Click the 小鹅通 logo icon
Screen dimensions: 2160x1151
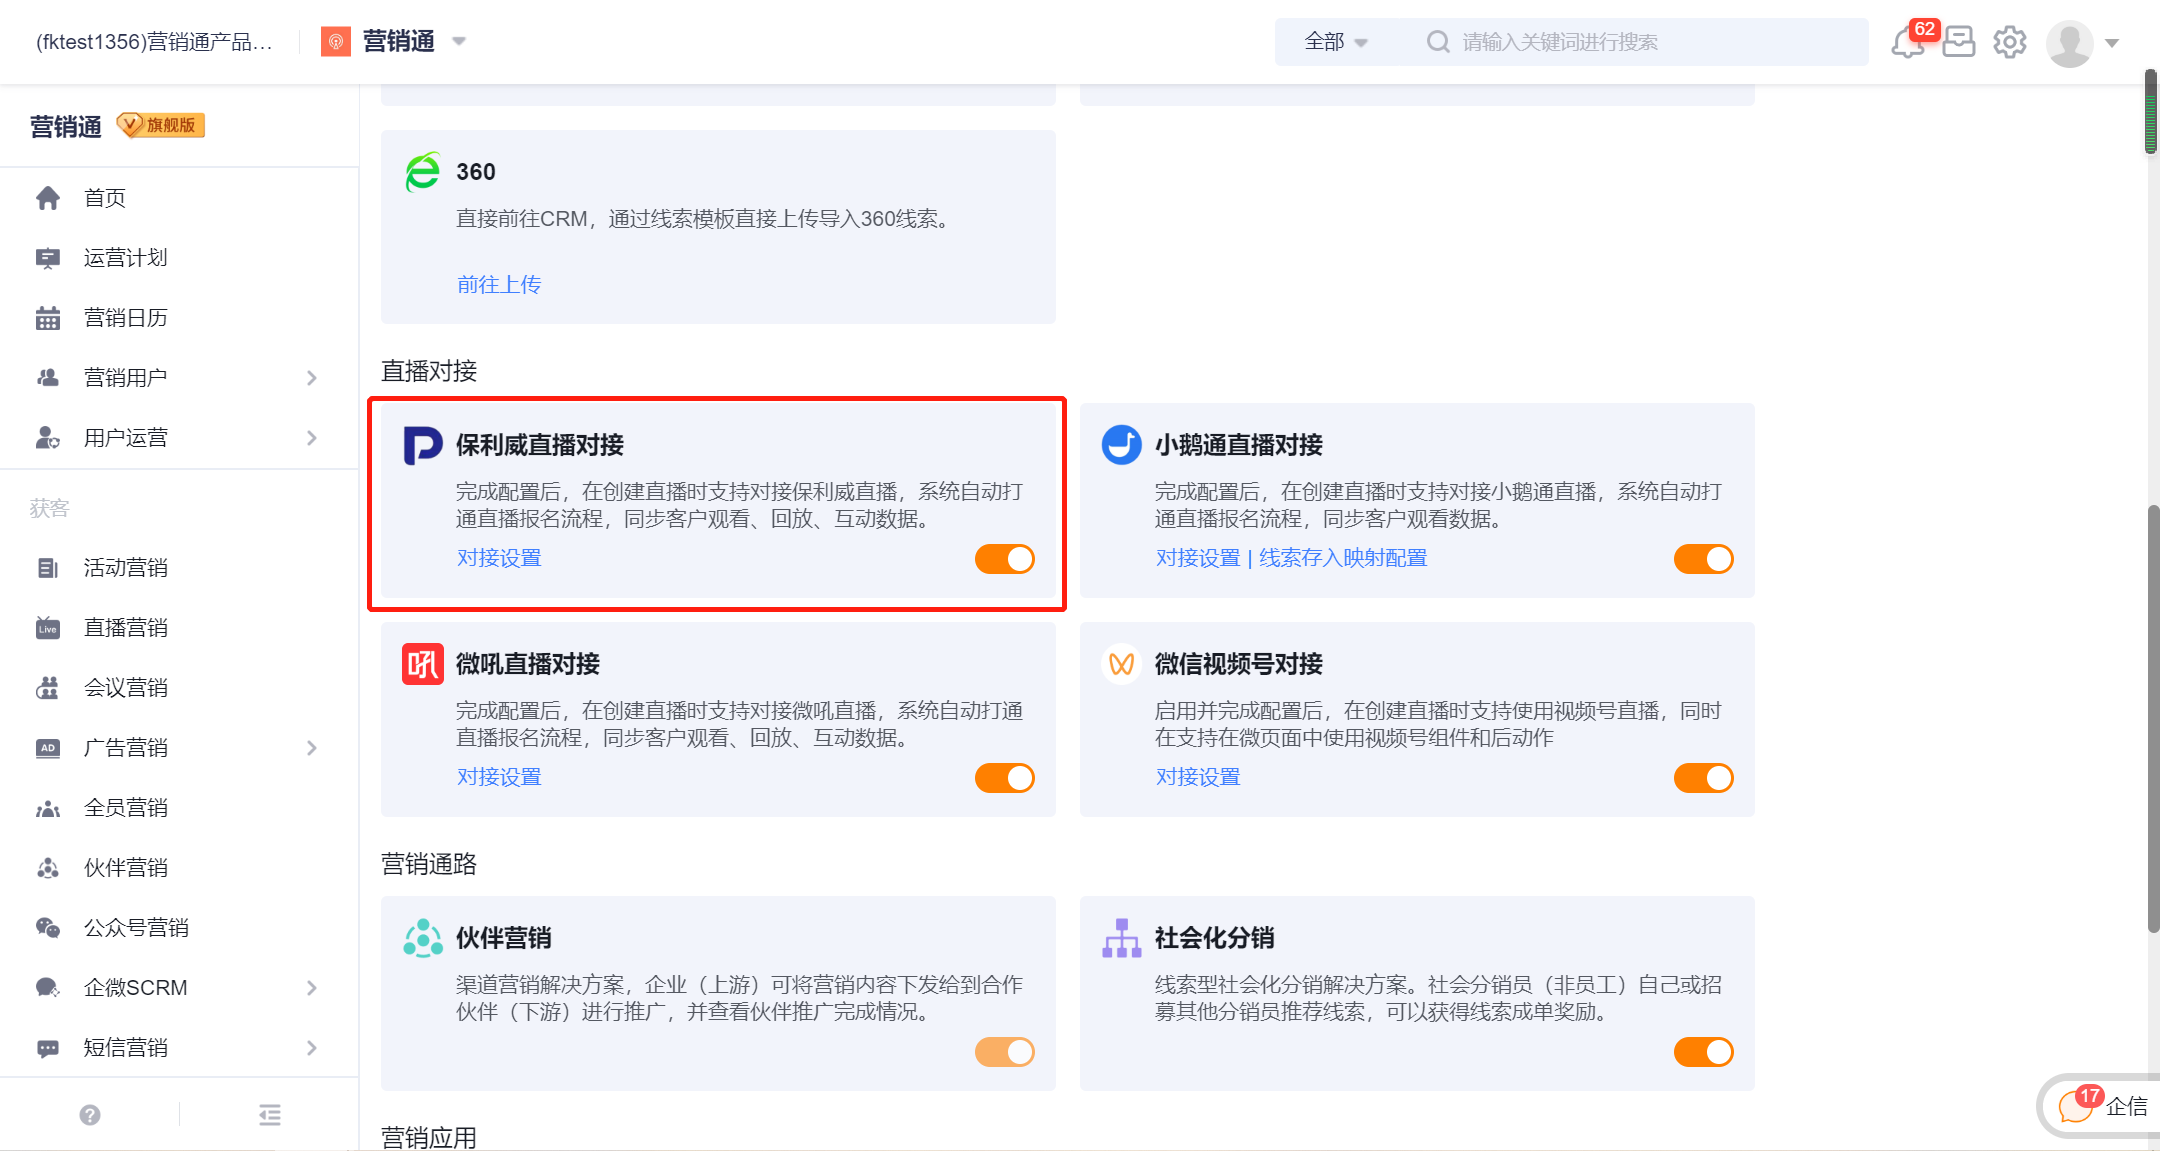tap(1121, 445)
